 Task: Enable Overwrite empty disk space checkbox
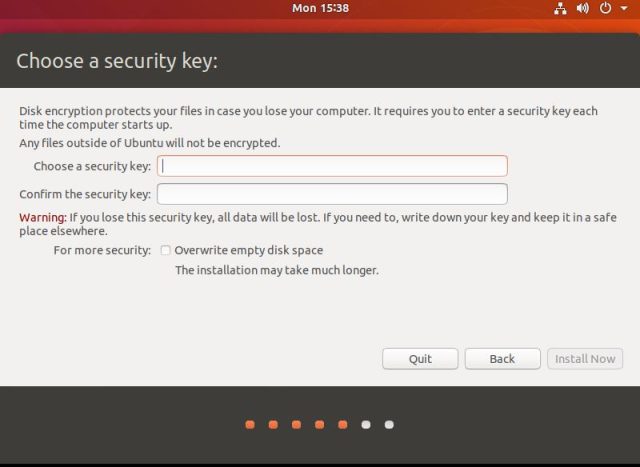click(166, 250)
